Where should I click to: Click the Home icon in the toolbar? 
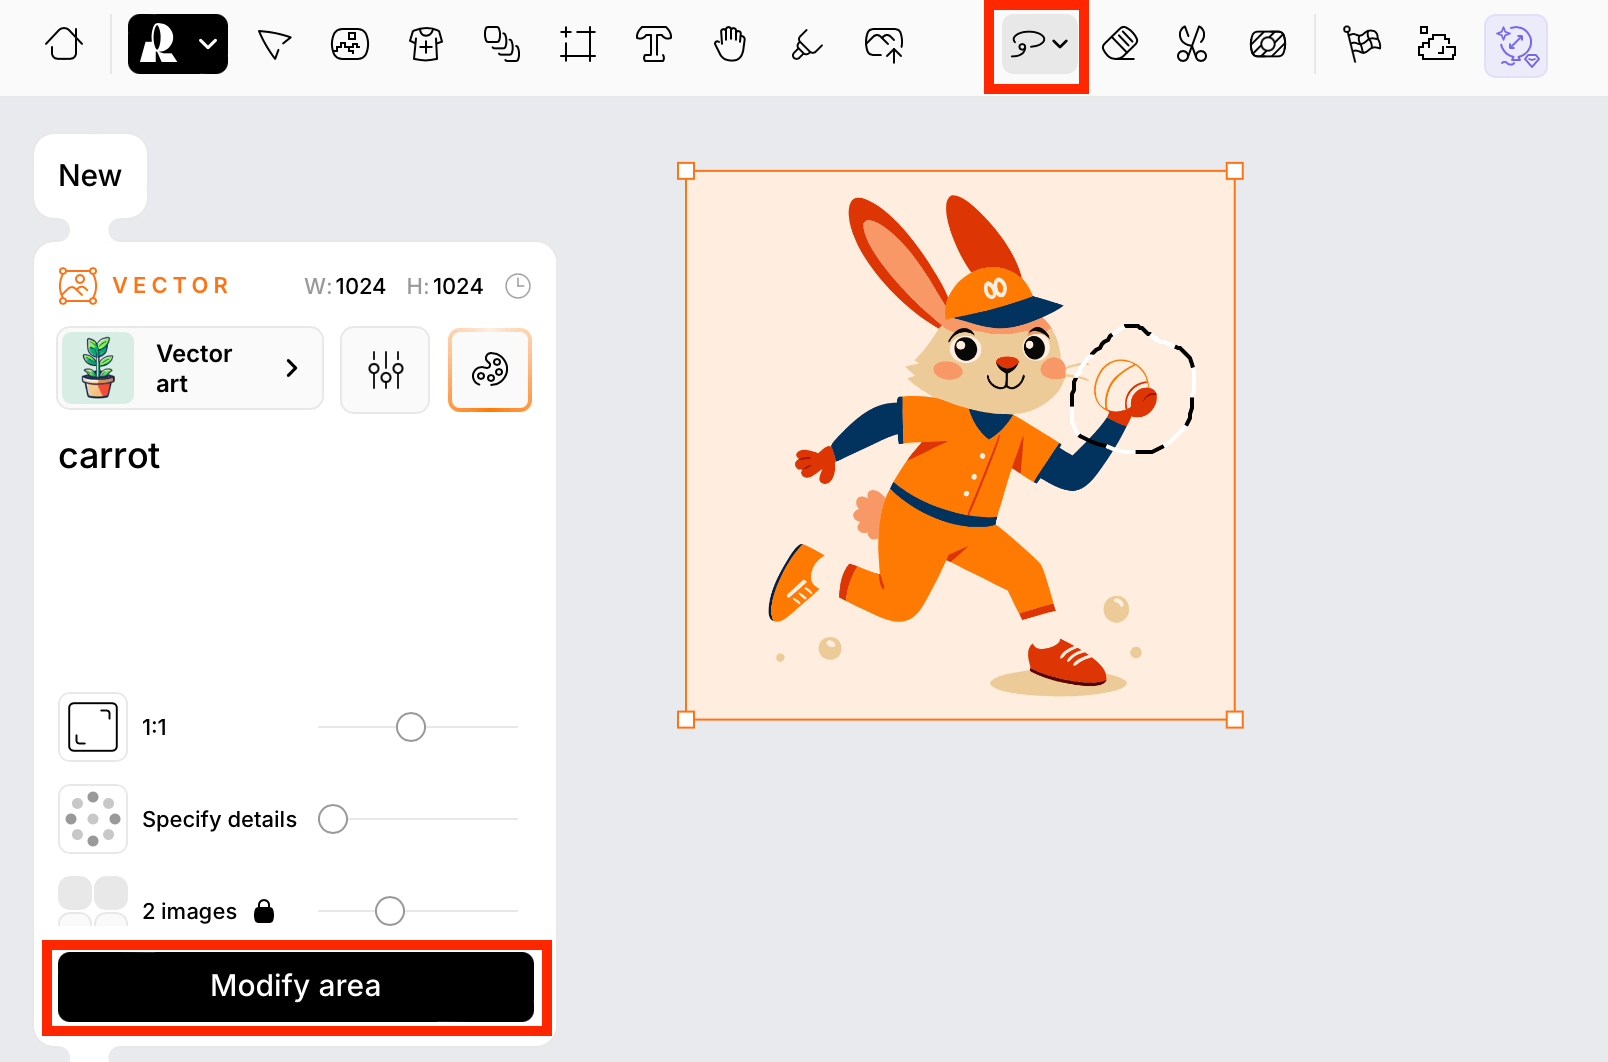[x=64, y=44]
